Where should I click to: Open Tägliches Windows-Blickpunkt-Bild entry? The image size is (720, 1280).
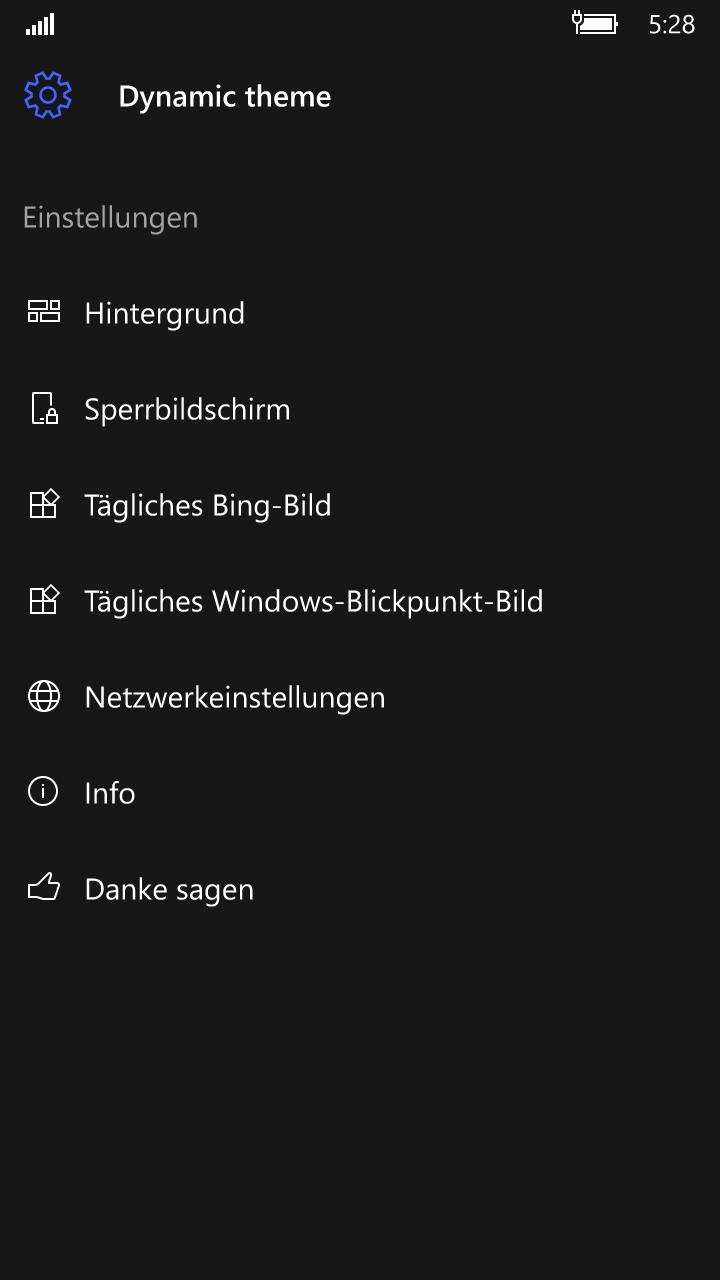pyautogui.click(x=314, y=602)
